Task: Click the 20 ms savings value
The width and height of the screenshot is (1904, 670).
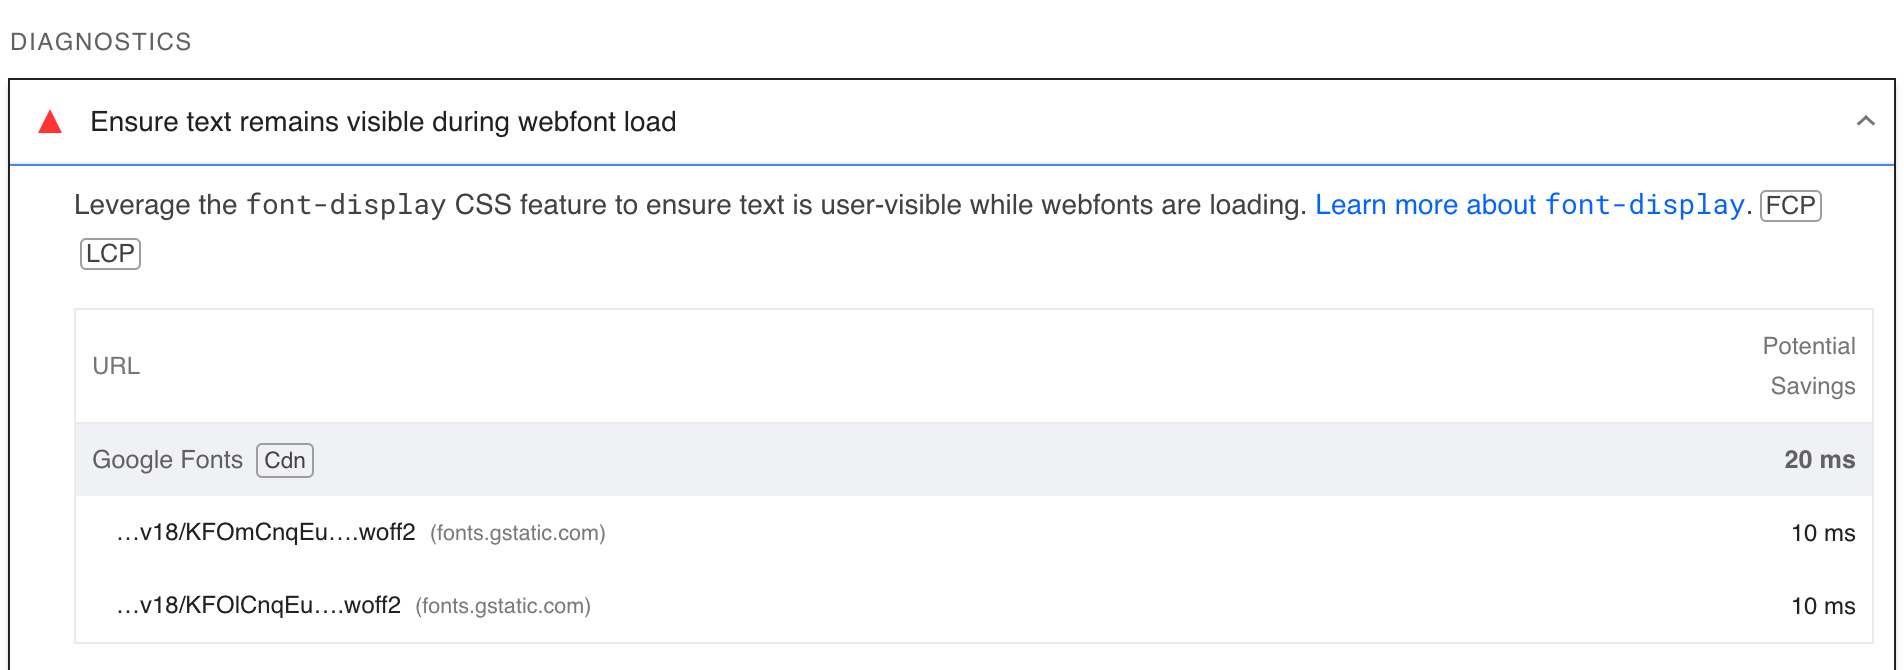Action: (x=1819, y=460)
